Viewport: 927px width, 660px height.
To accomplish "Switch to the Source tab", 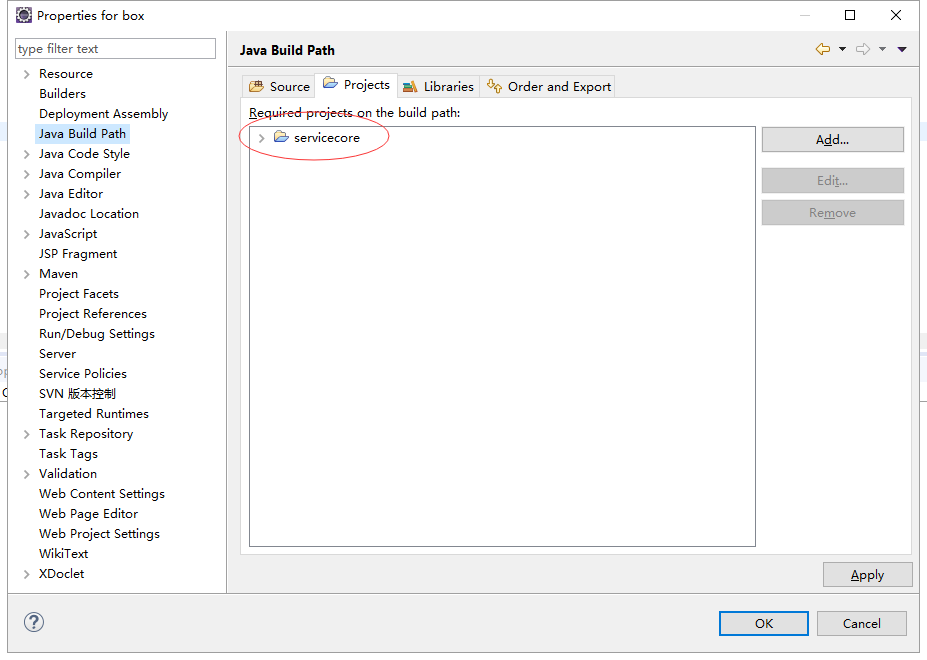I will tap(279, 86).
